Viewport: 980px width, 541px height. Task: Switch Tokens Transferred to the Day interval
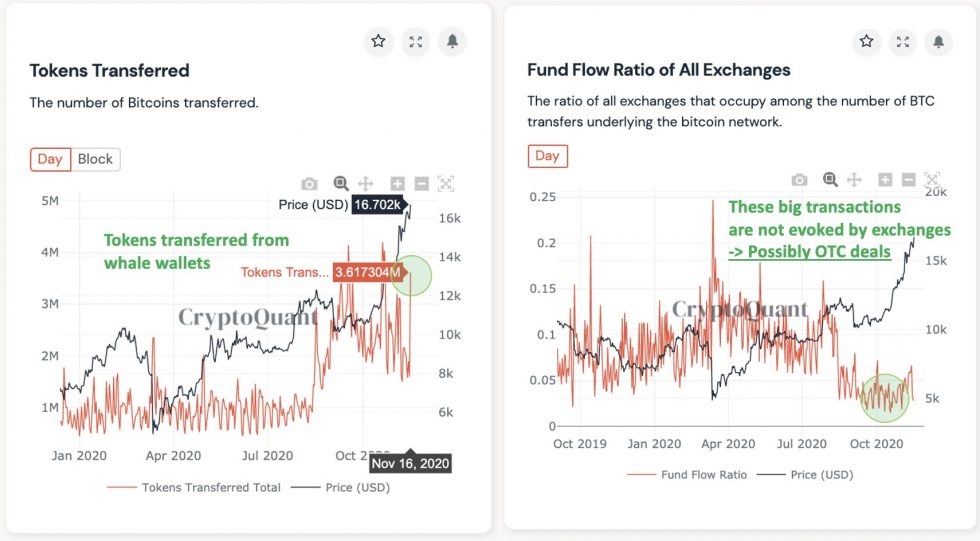coord(50,159)
